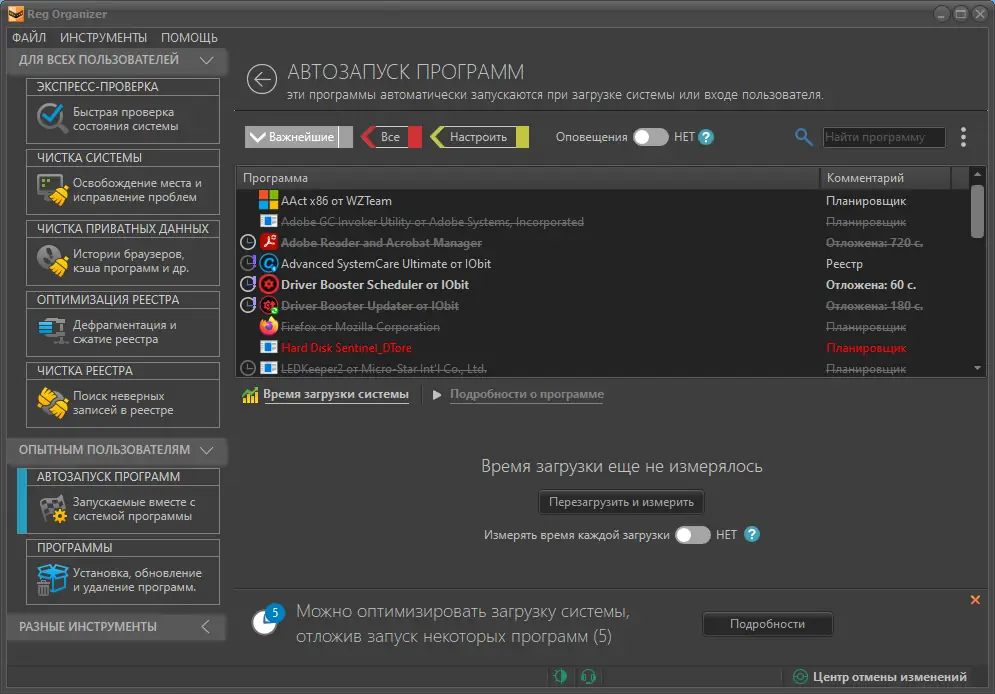995x694 pixels.
Task: Click the Driver Booster Scheduler icon
Action: pos(269,284)
